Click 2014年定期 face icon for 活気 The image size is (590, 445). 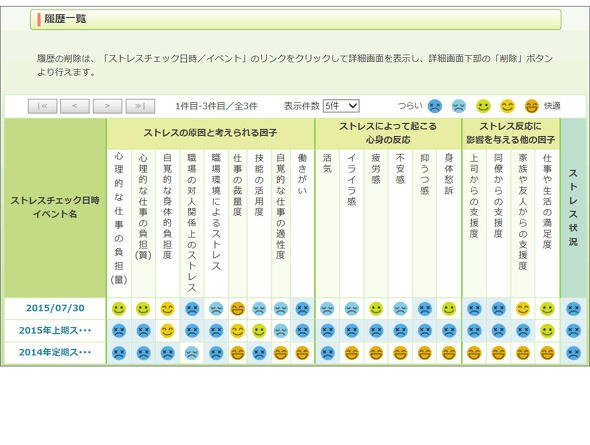327,353
